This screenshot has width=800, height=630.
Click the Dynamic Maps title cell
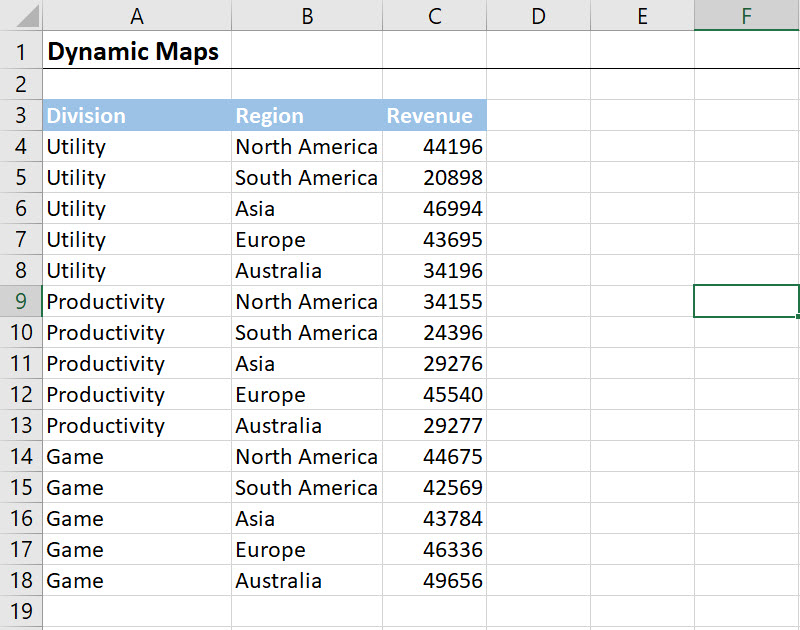click(133, 51)
